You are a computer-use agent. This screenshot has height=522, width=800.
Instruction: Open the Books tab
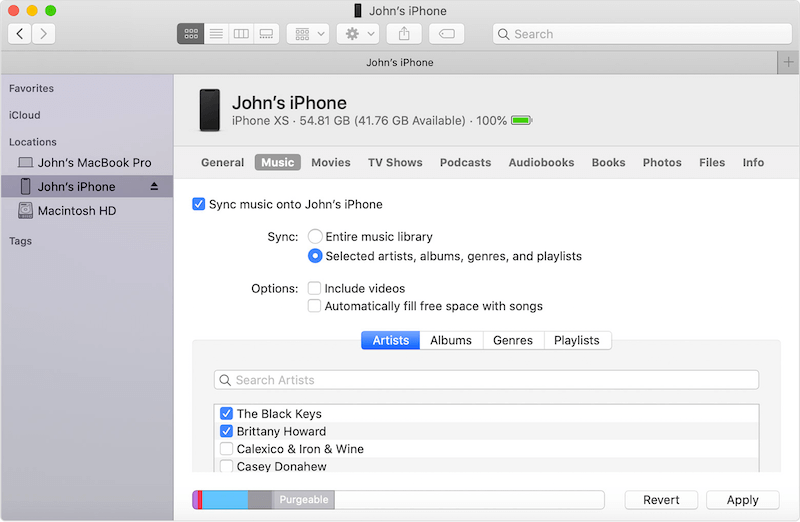(x=608, y=162)
